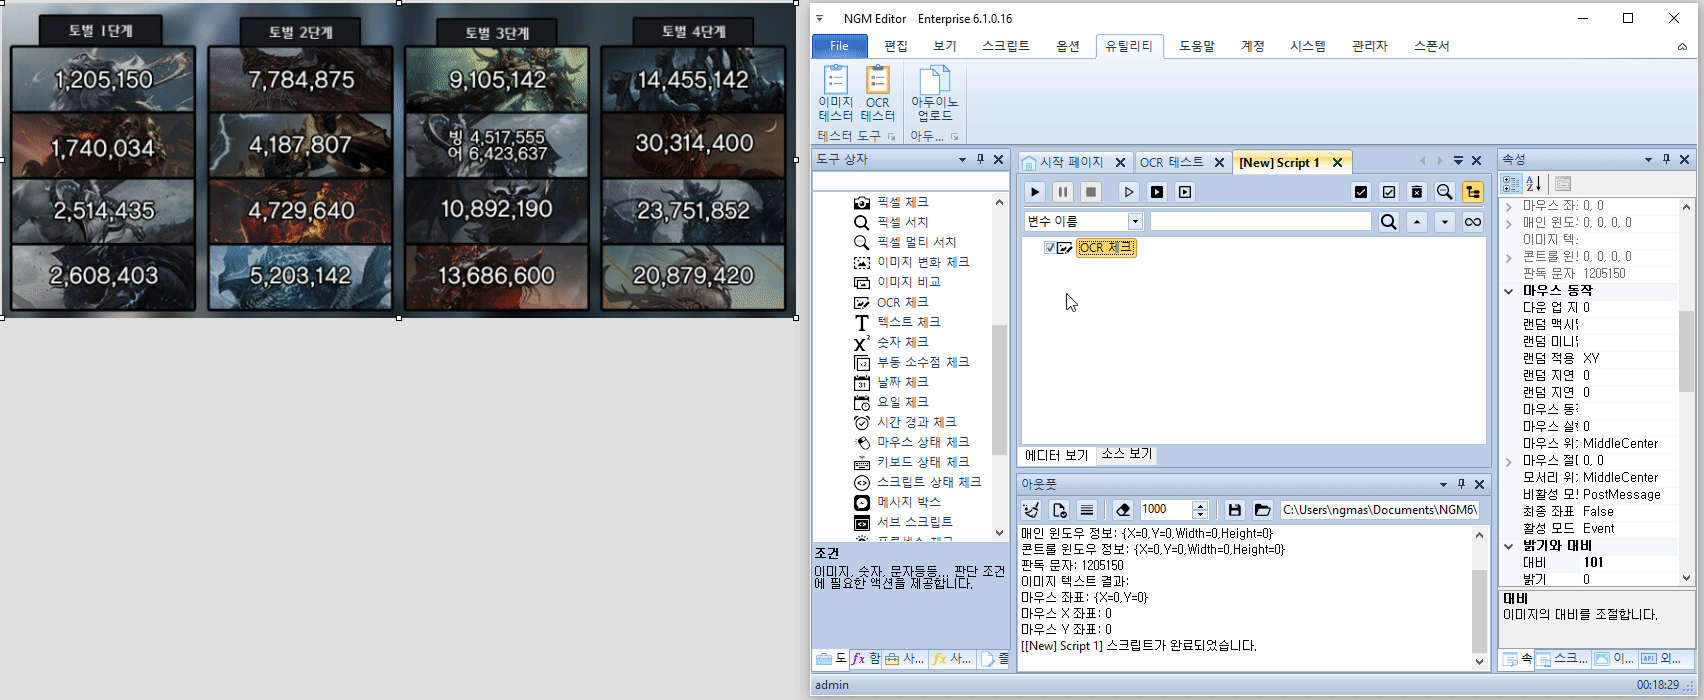1704x700 pixels.
Task: Expand the 컨트롤 윈도우 property row
Action: [x=1509, y=257]
